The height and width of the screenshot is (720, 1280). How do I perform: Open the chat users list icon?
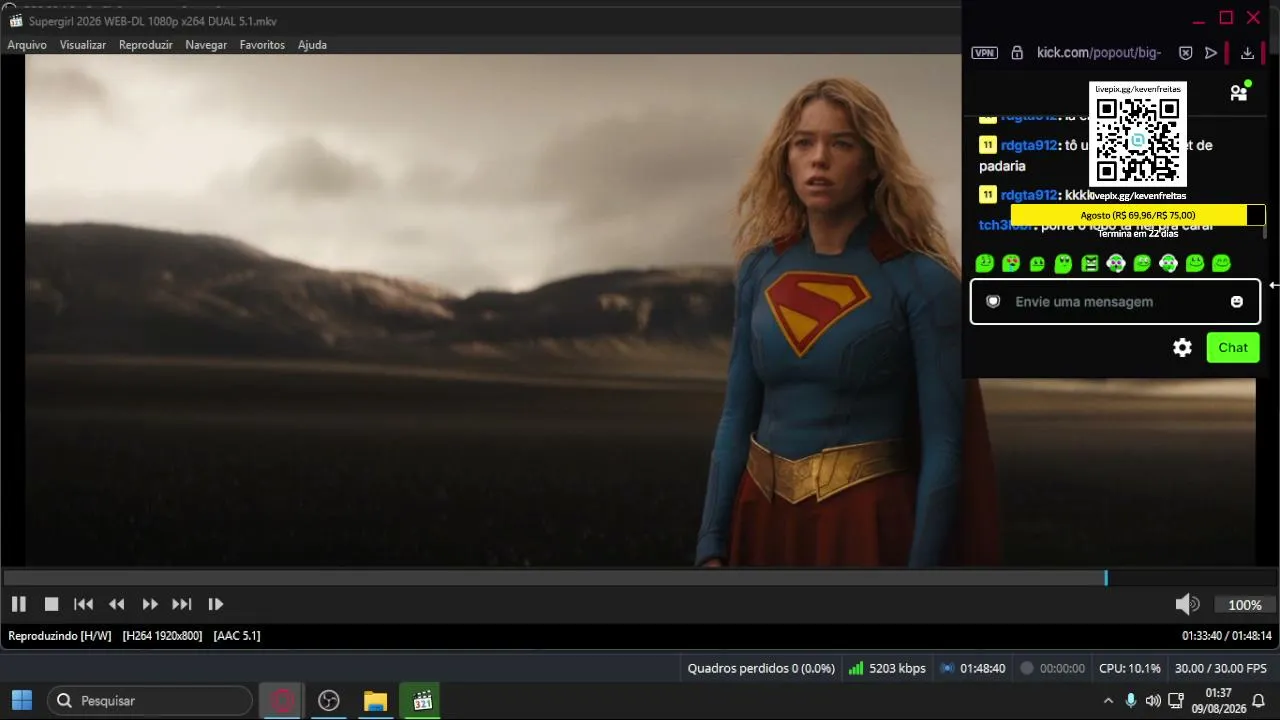coord(1239,93)
